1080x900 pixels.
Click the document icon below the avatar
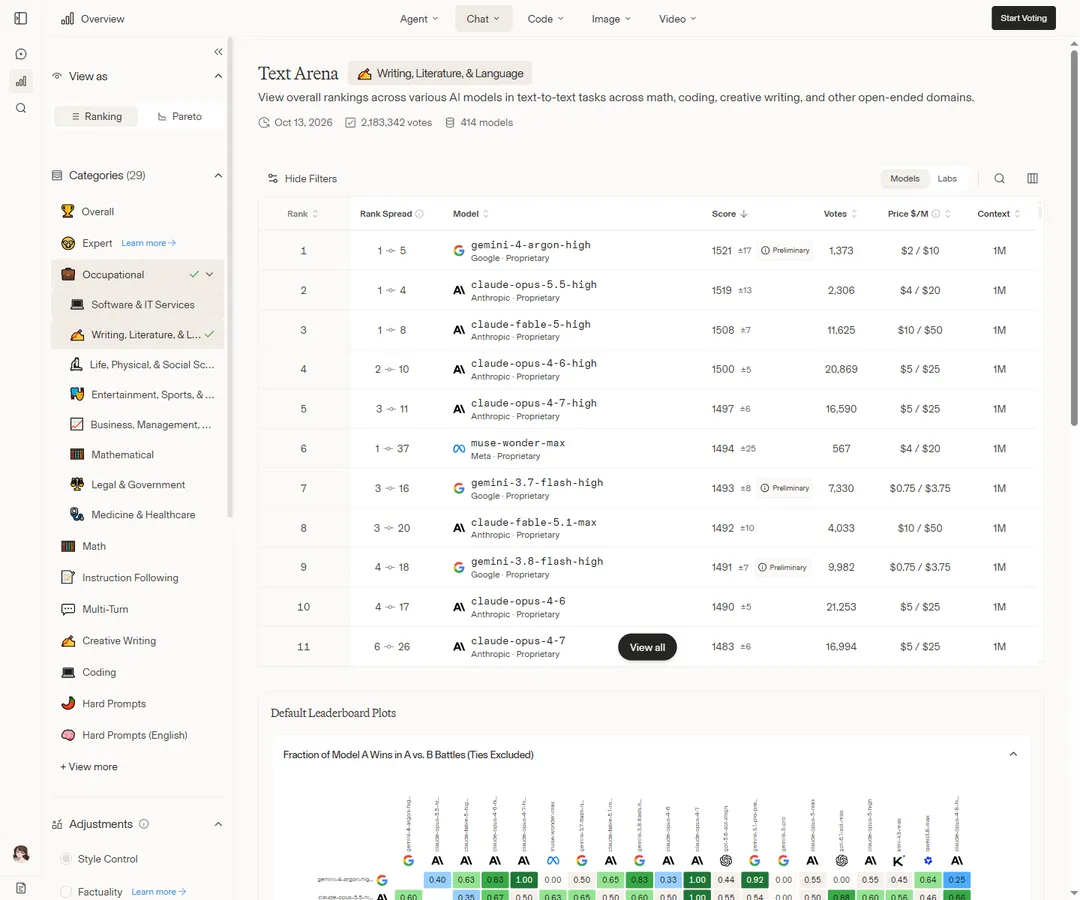coord(21,888)
